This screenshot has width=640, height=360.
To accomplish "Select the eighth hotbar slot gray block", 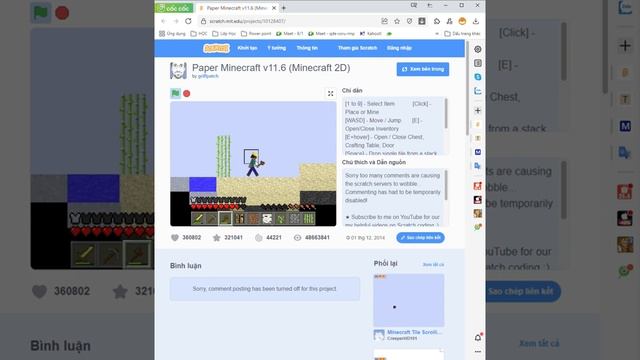I will 295,219.
